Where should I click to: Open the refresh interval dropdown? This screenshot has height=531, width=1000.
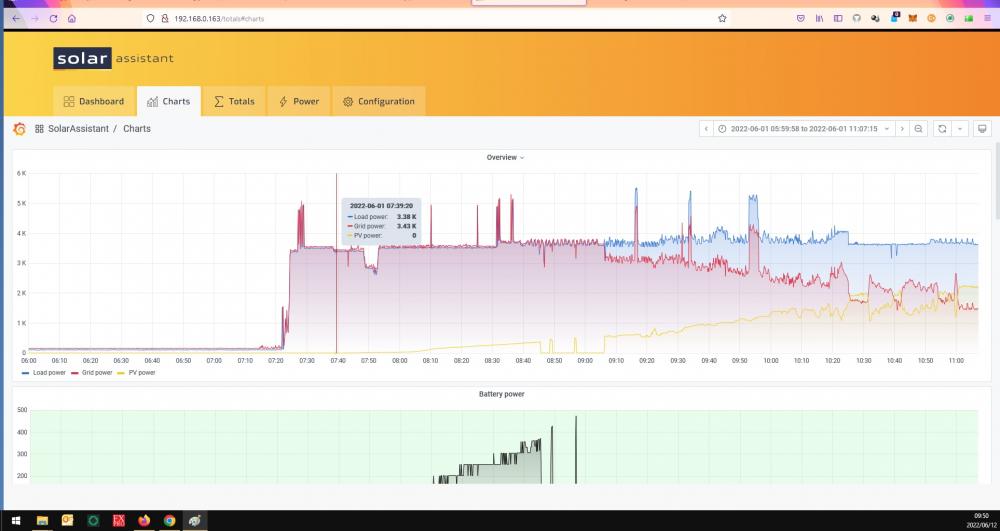960,129
